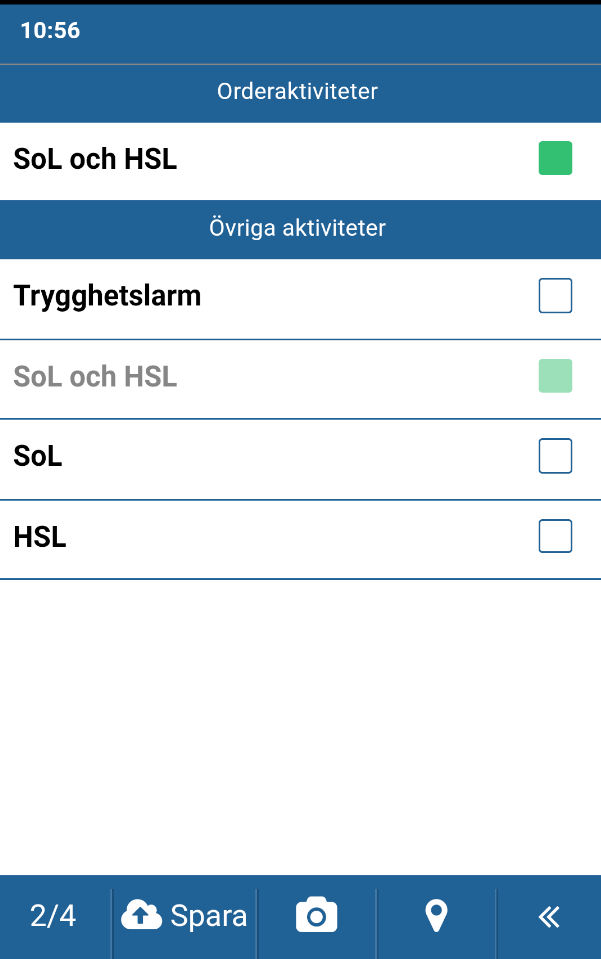Tap the Övriga aktiviteter section header
This screenshot has height=959, width=601.
(x=300, y=228)
